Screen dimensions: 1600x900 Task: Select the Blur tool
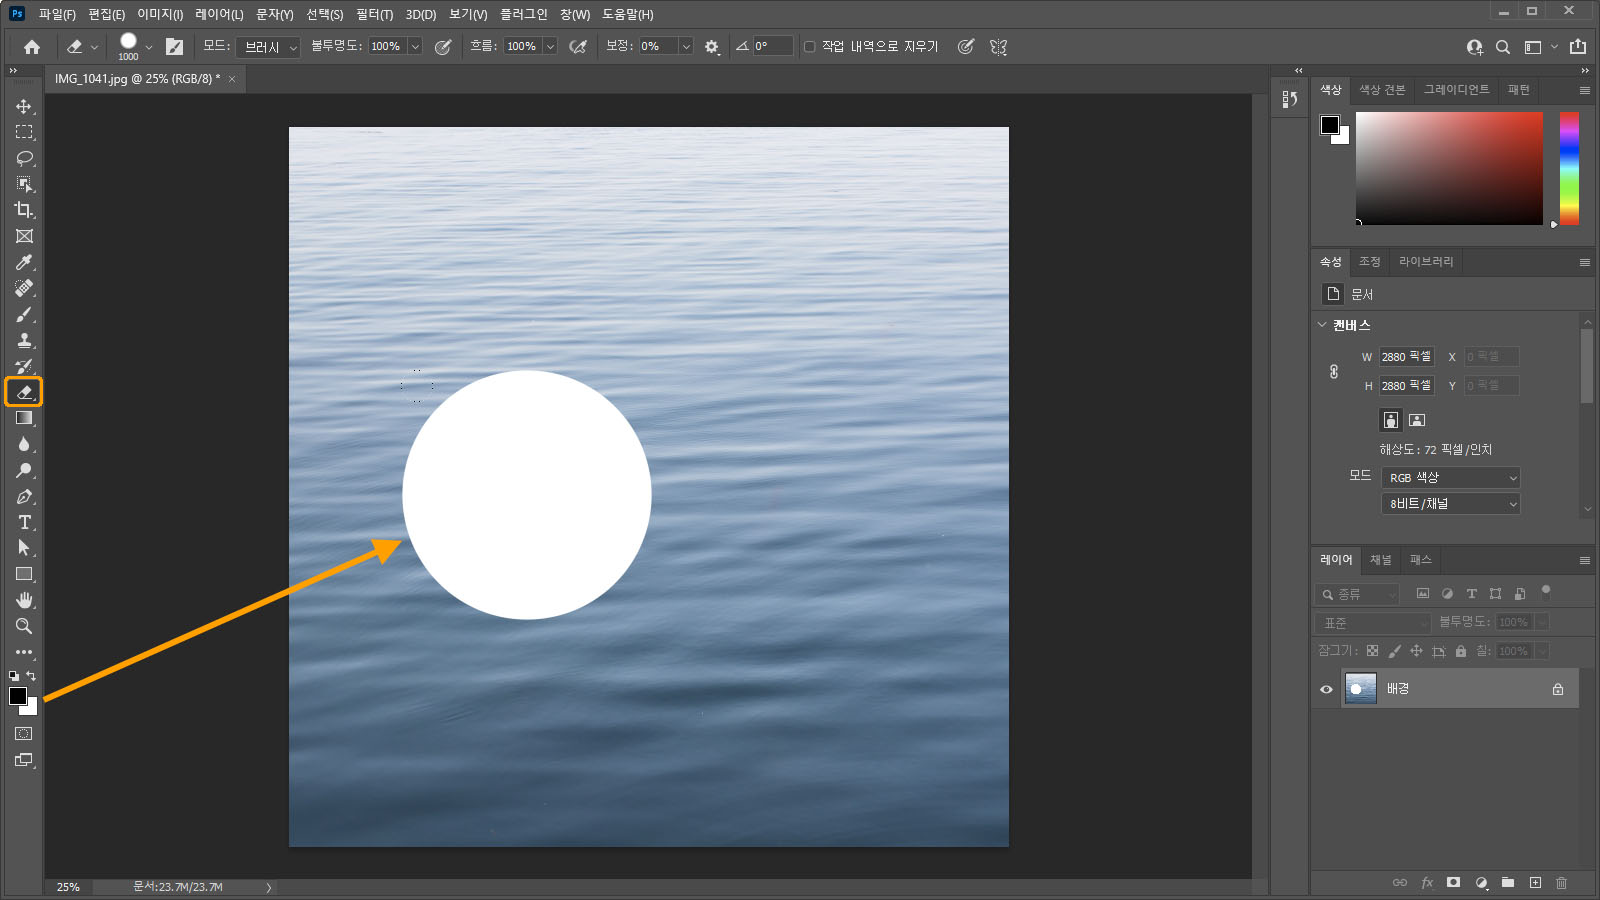24,444
